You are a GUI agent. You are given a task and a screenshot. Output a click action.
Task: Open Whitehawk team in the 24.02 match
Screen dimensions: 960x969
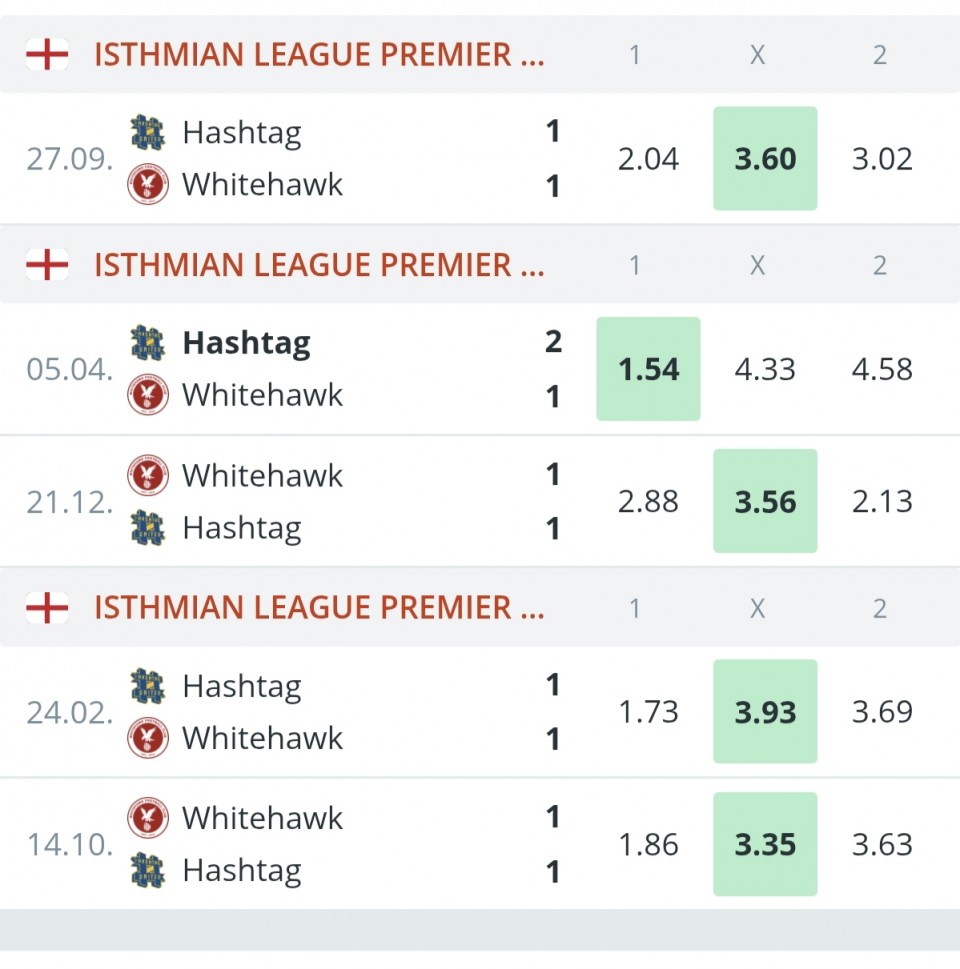[x=262, y=738]
